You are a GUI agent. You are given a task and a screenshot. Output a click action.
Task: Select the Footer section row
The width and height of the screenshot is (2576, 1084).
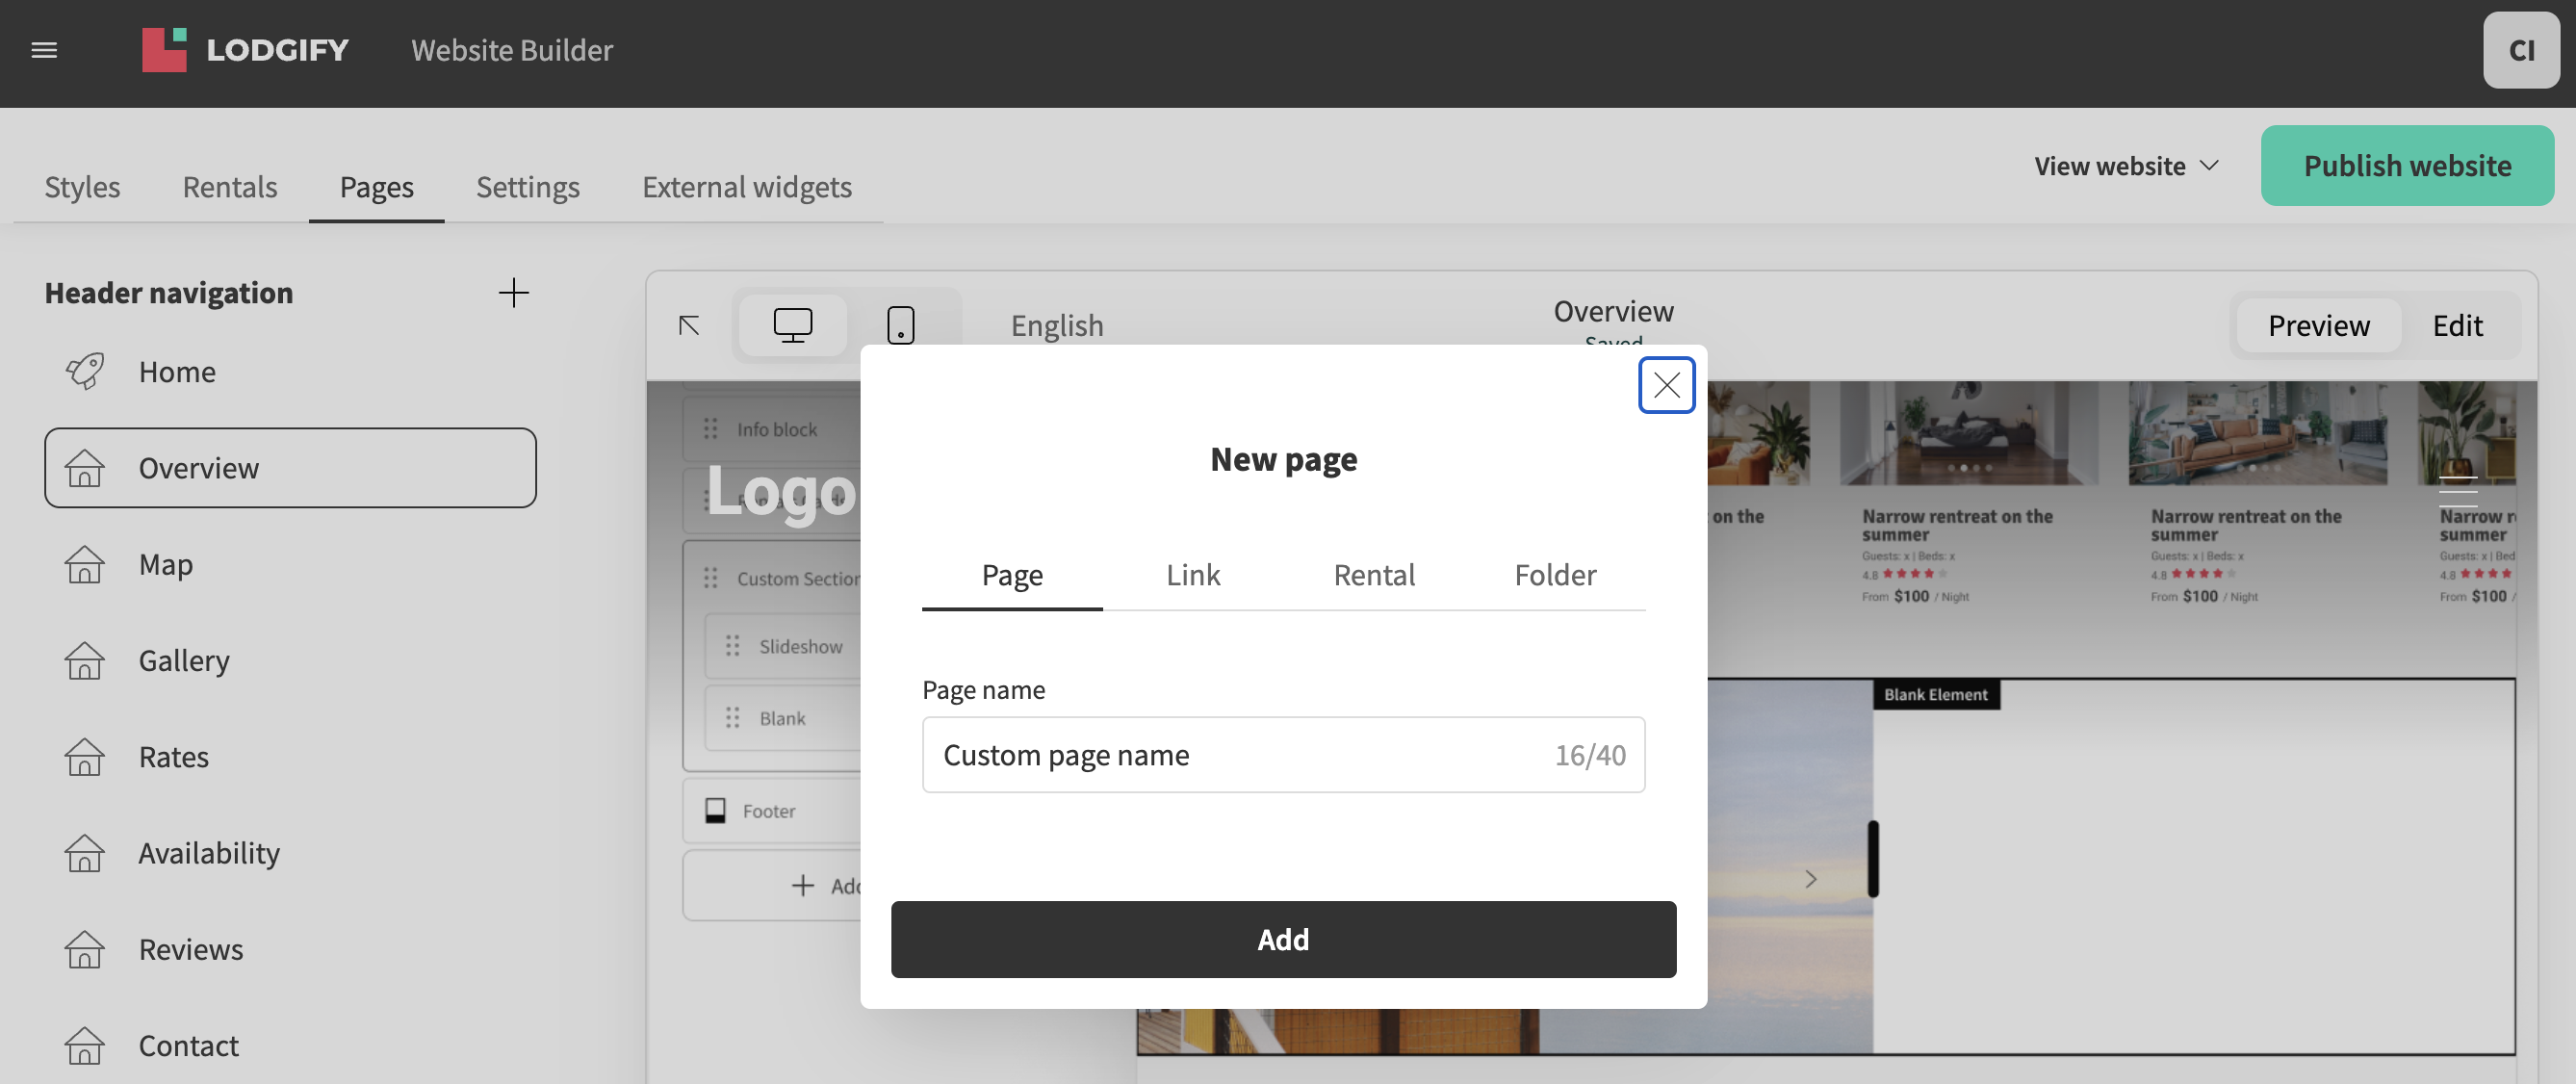pos(772,810)
